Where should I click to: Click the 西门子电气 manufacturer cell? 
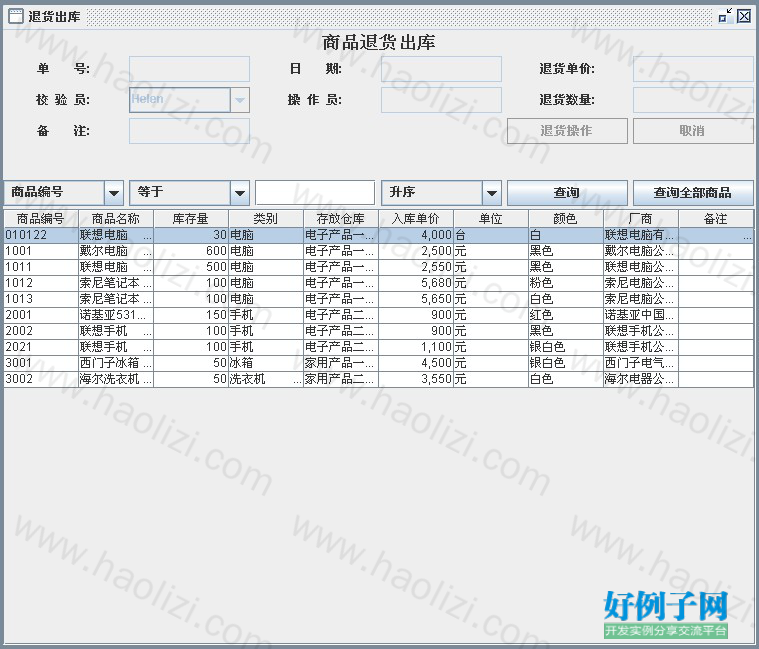641,363
